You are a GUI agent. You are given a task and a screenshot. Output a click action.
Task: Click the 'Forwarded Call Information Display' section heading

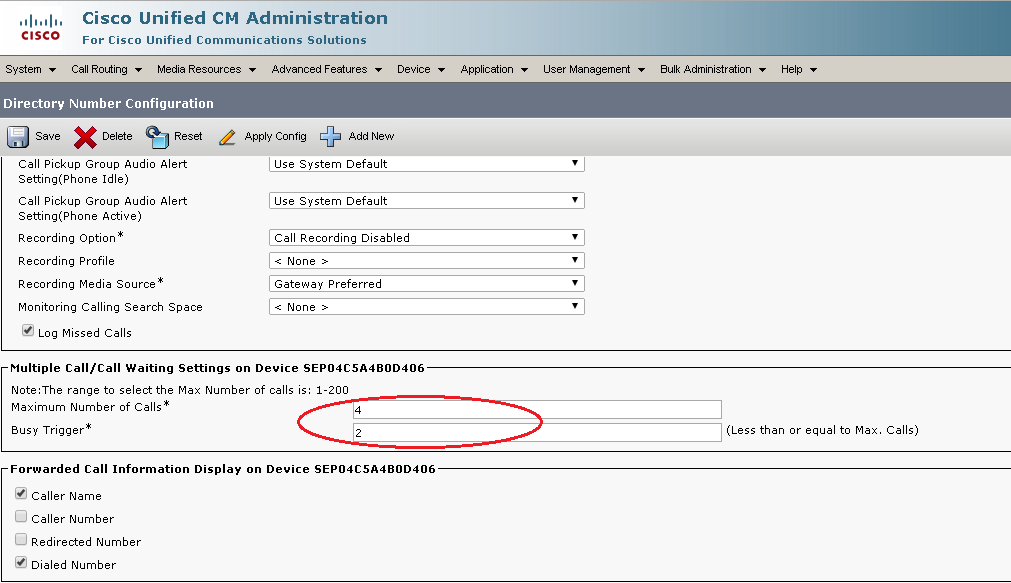tap(223, 469)
